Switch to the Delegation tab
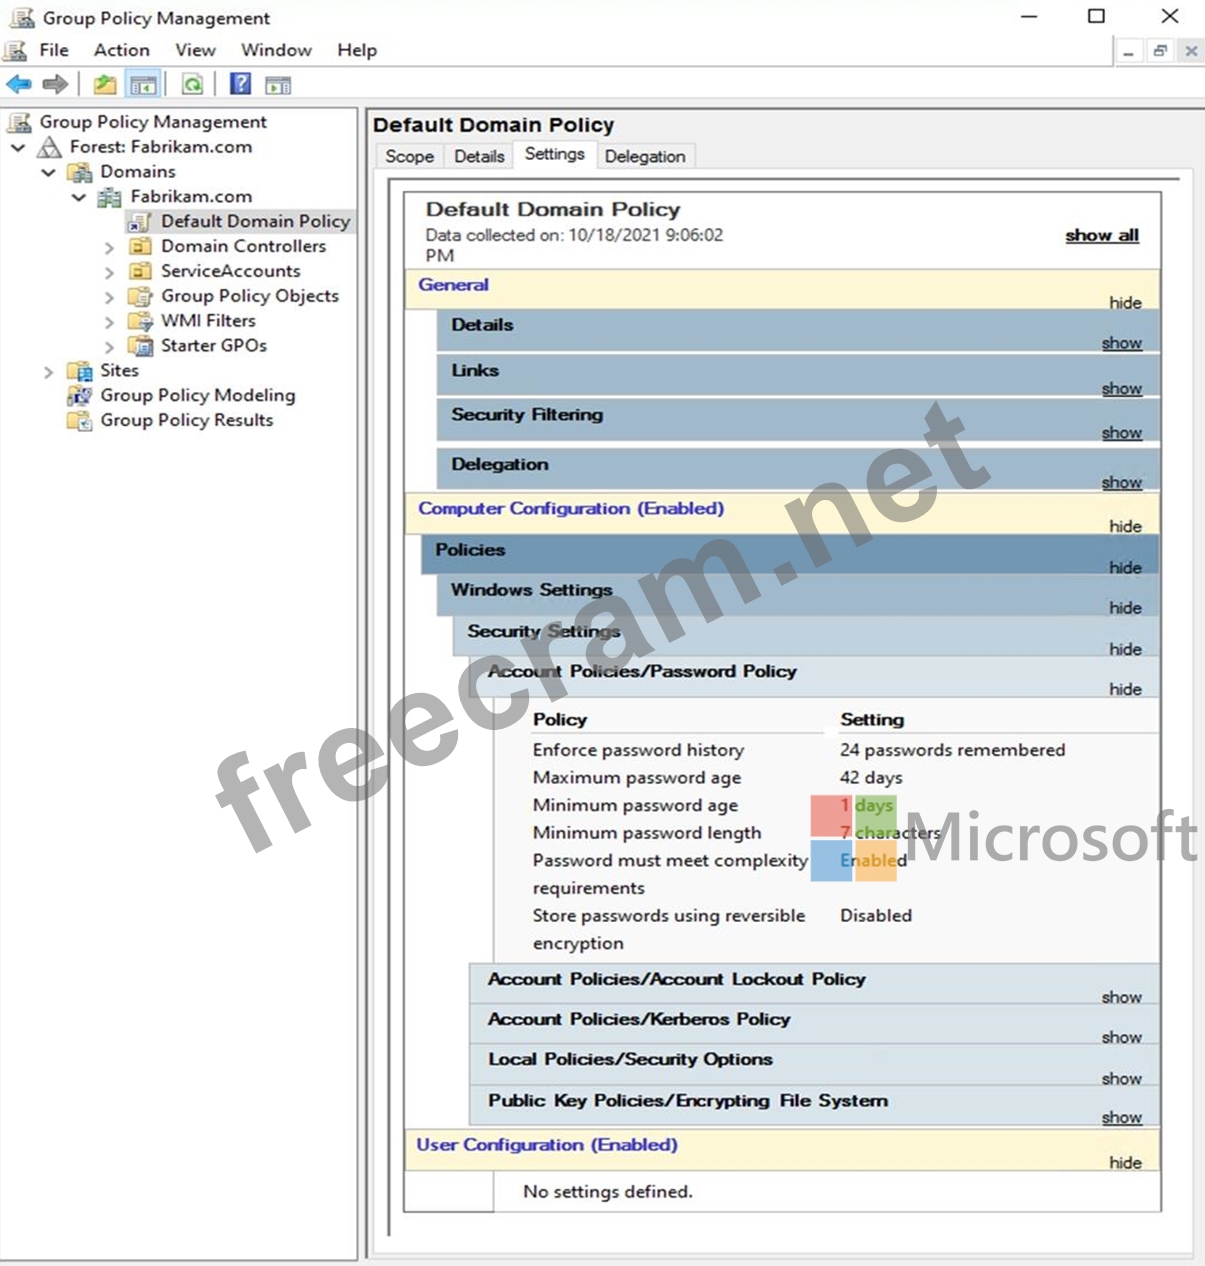This screenshot has height=1266, width=1205. point(645,156)
